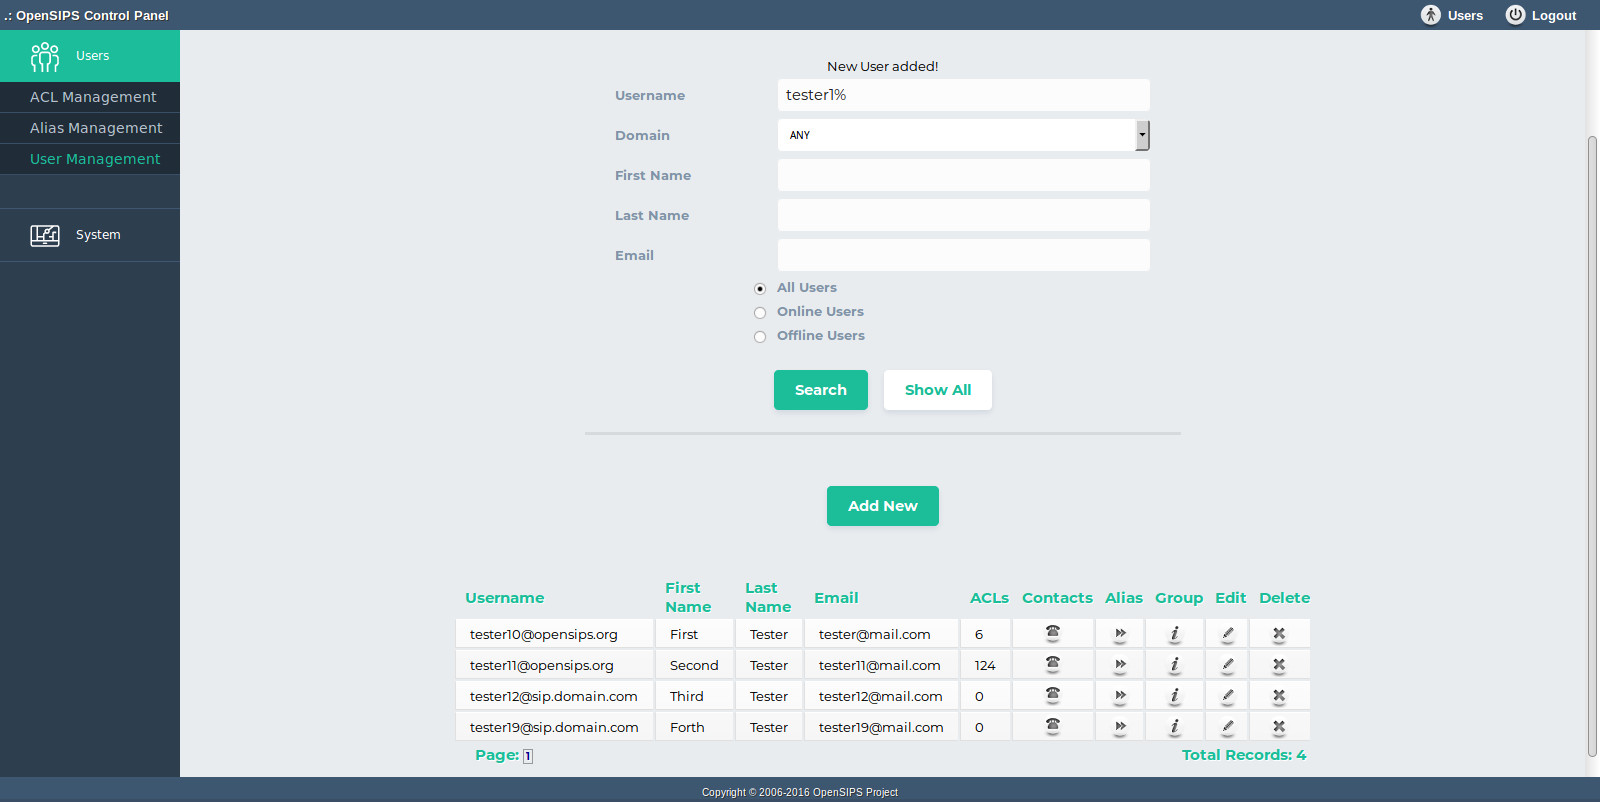Click the Logout power icon
Screen dimensions: 1600x802
(x=1515, y=15)
